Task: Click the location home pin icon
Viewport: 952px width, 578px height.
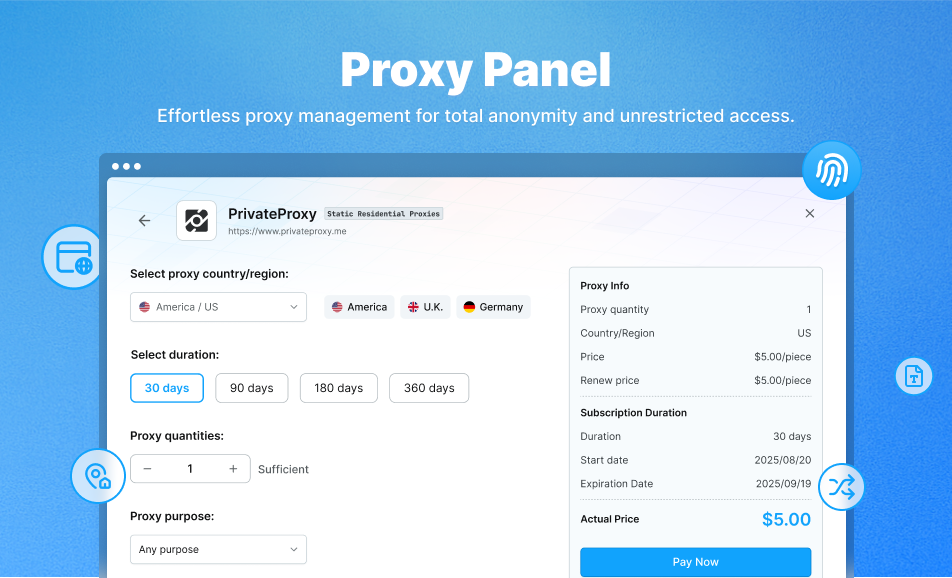Action: (x=98, y=476)
